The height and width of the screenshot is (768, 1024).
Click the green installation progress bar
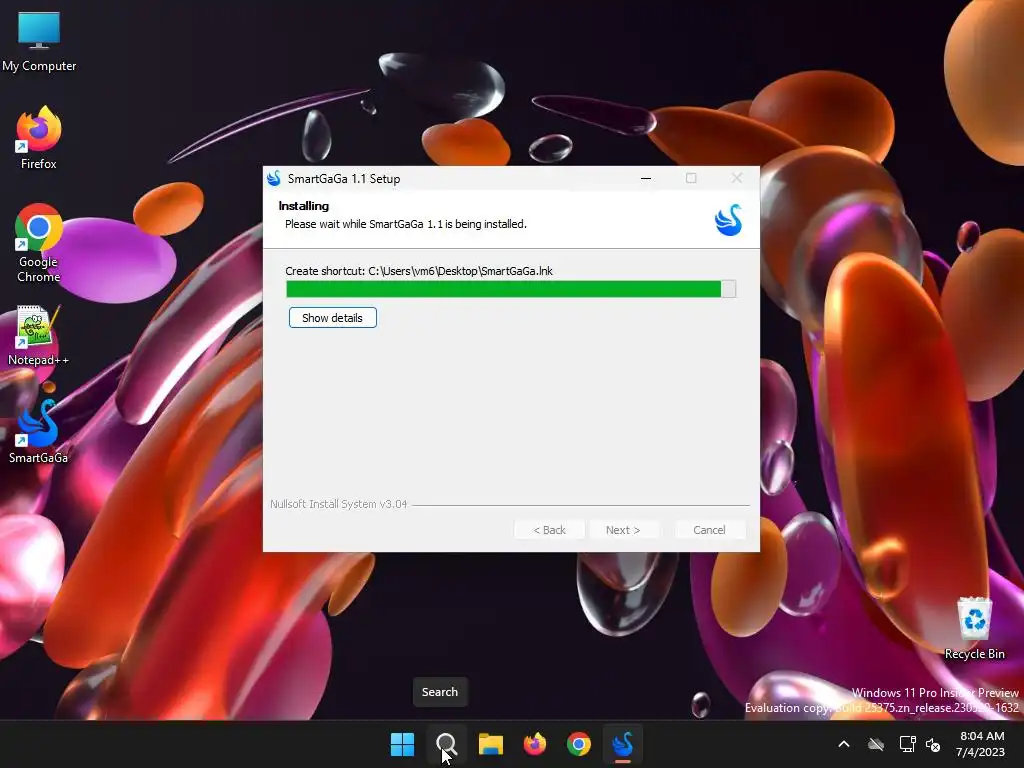pyautogui.click(x=511, y=289)
